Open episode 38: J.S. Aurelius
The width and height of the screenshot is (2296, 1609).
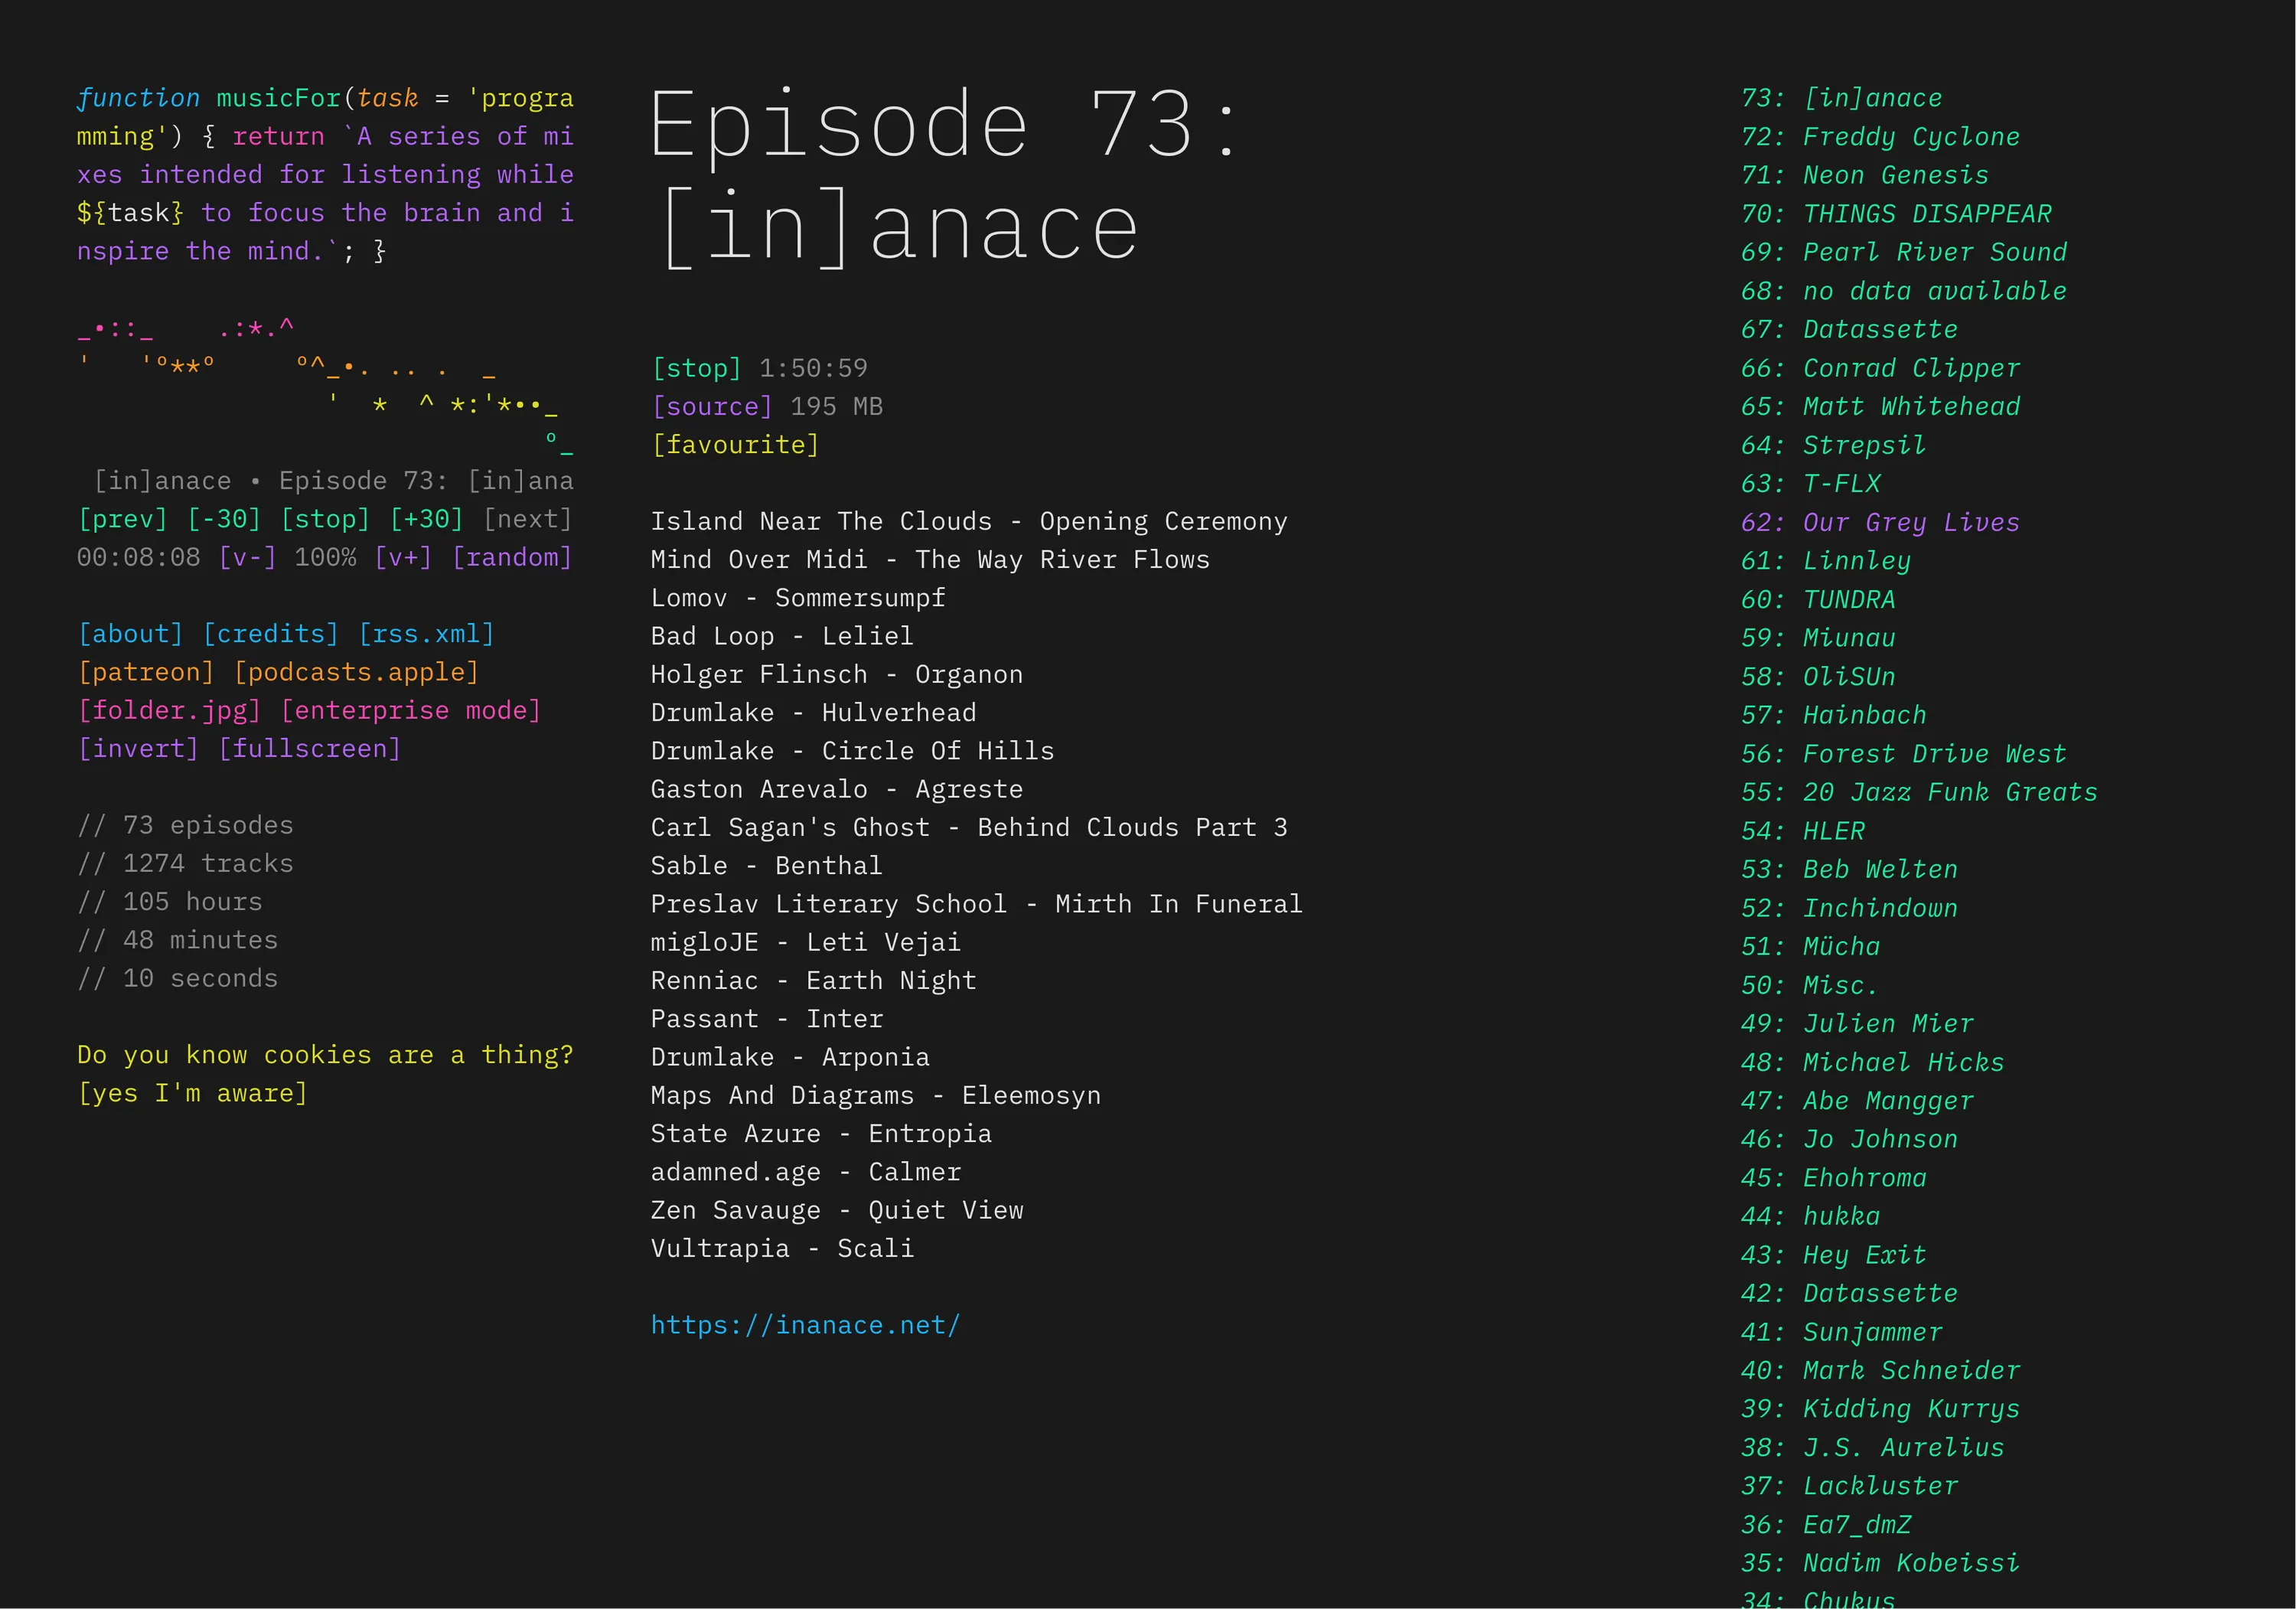point(1873,1447)
